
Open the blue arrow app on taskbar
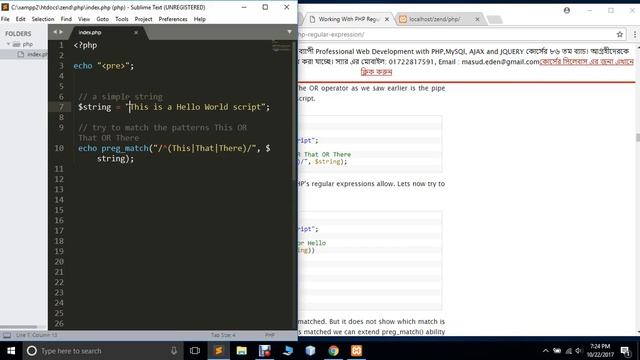pyautogui.click(x=288, y=351)
